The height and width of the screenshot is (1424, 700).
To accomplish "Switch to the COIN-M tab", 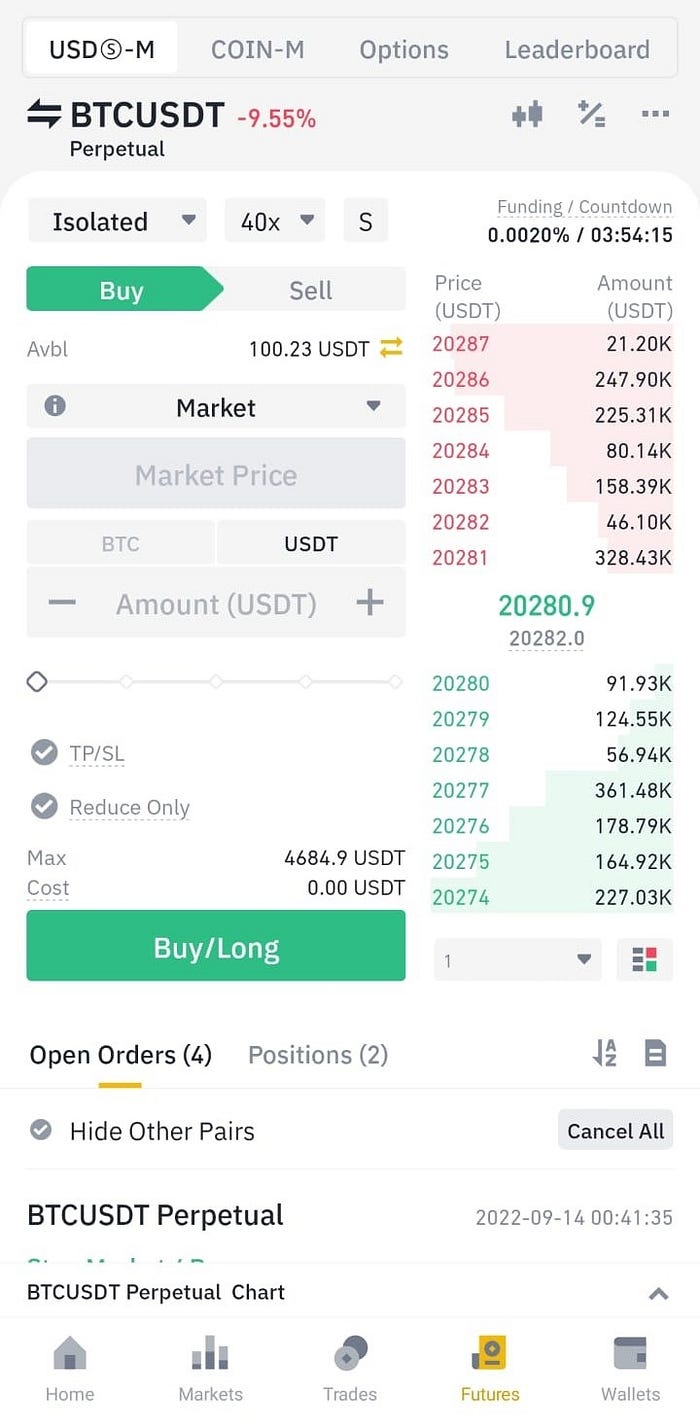I will [x=257, y=49].
